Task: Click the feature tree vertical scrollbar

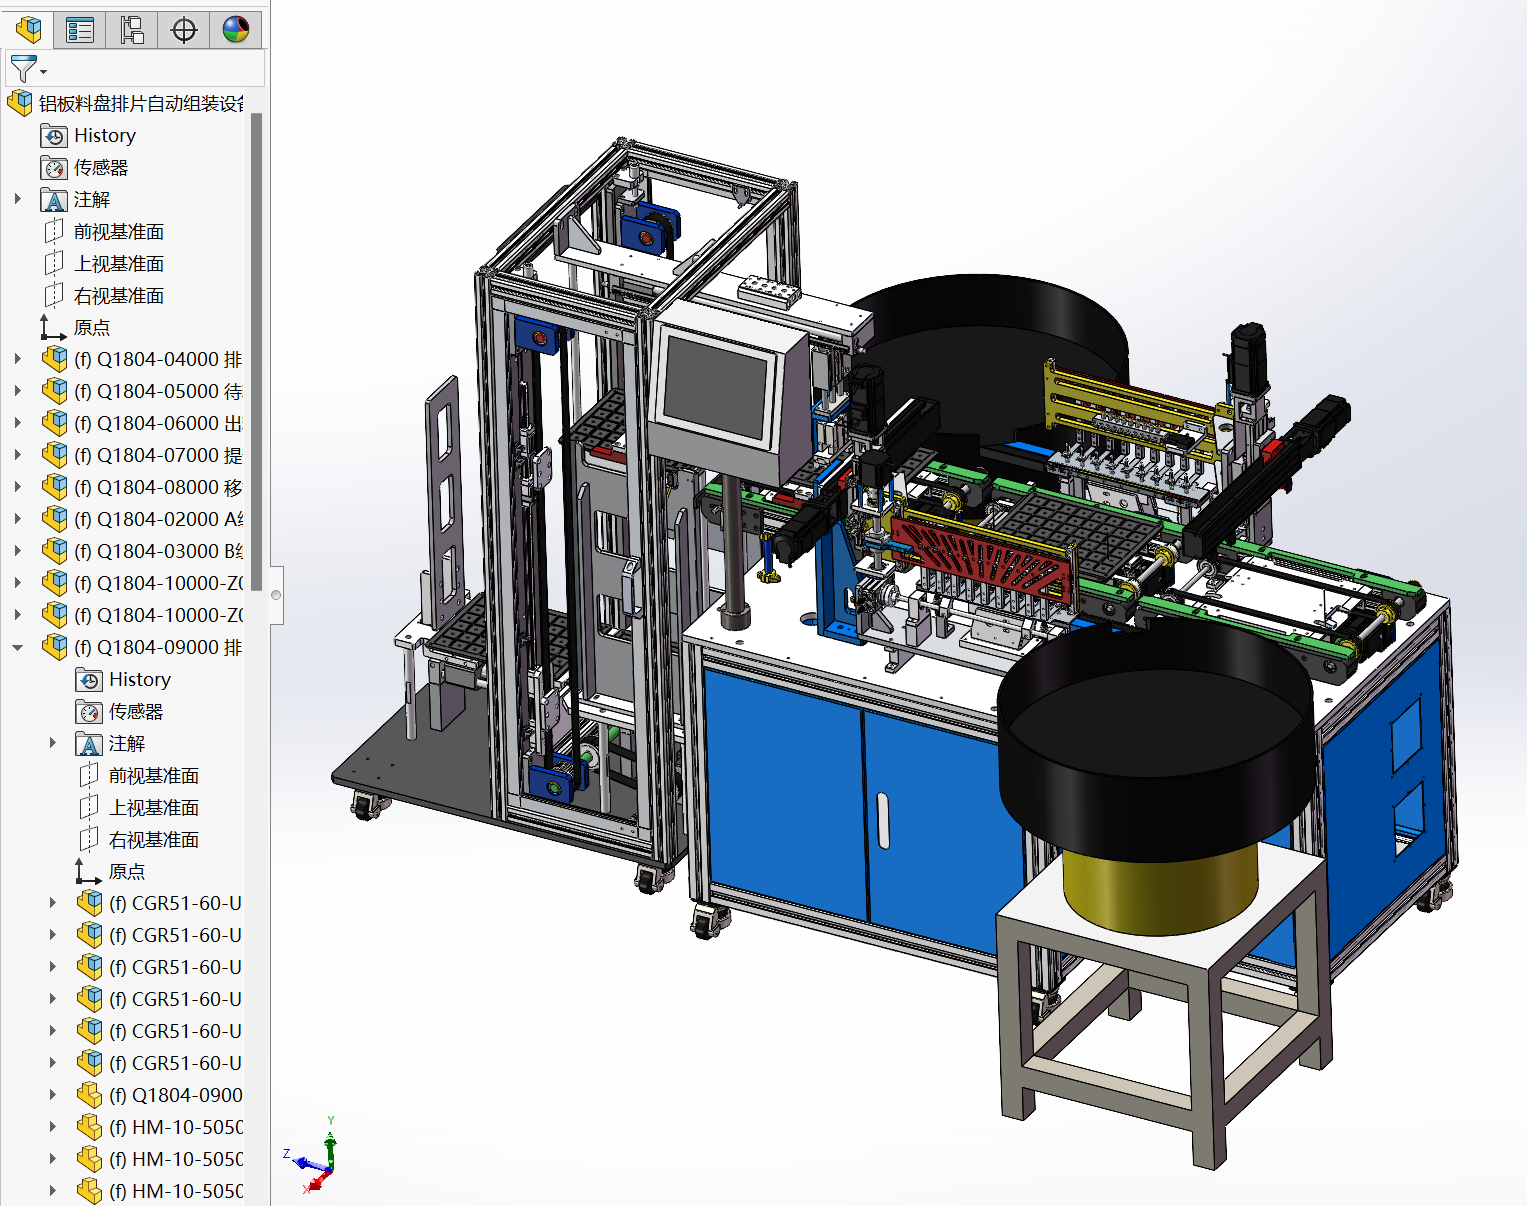Action: [x=256, y=350]
